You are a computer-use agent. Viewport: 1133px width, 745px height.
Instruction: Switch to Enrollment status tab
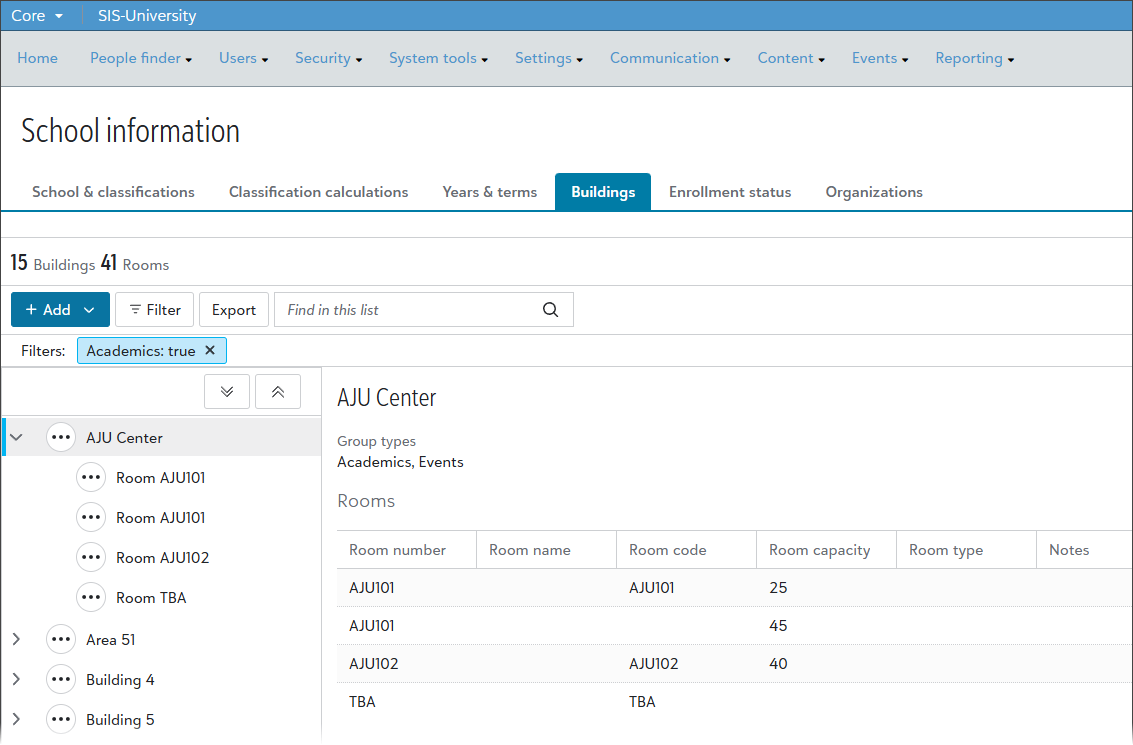(730, 192)
